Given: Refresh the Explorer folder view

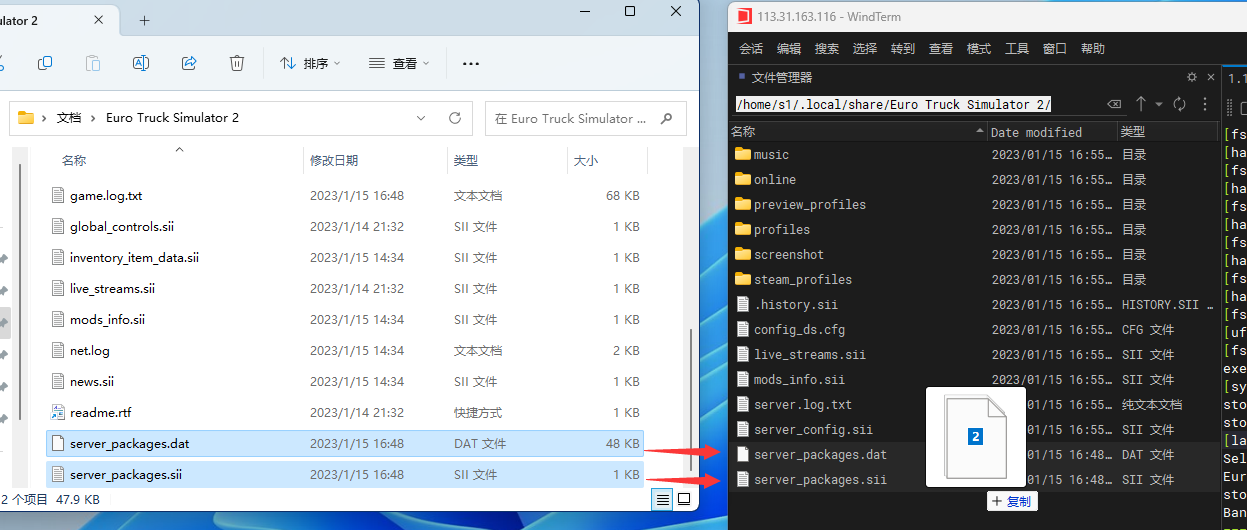Looking at the screenshot, I should (455, 118).
